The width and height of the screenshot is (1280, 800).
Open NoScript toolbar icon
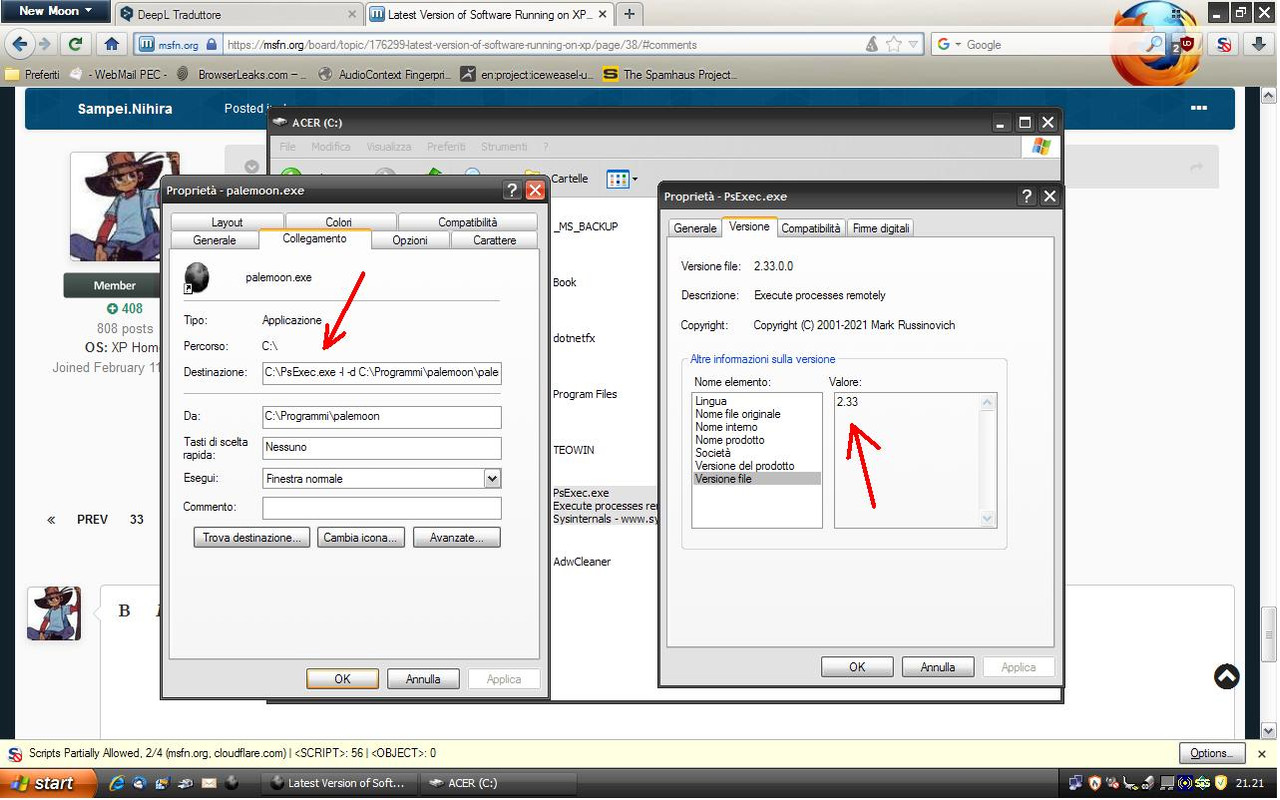tap(1223, 44)
